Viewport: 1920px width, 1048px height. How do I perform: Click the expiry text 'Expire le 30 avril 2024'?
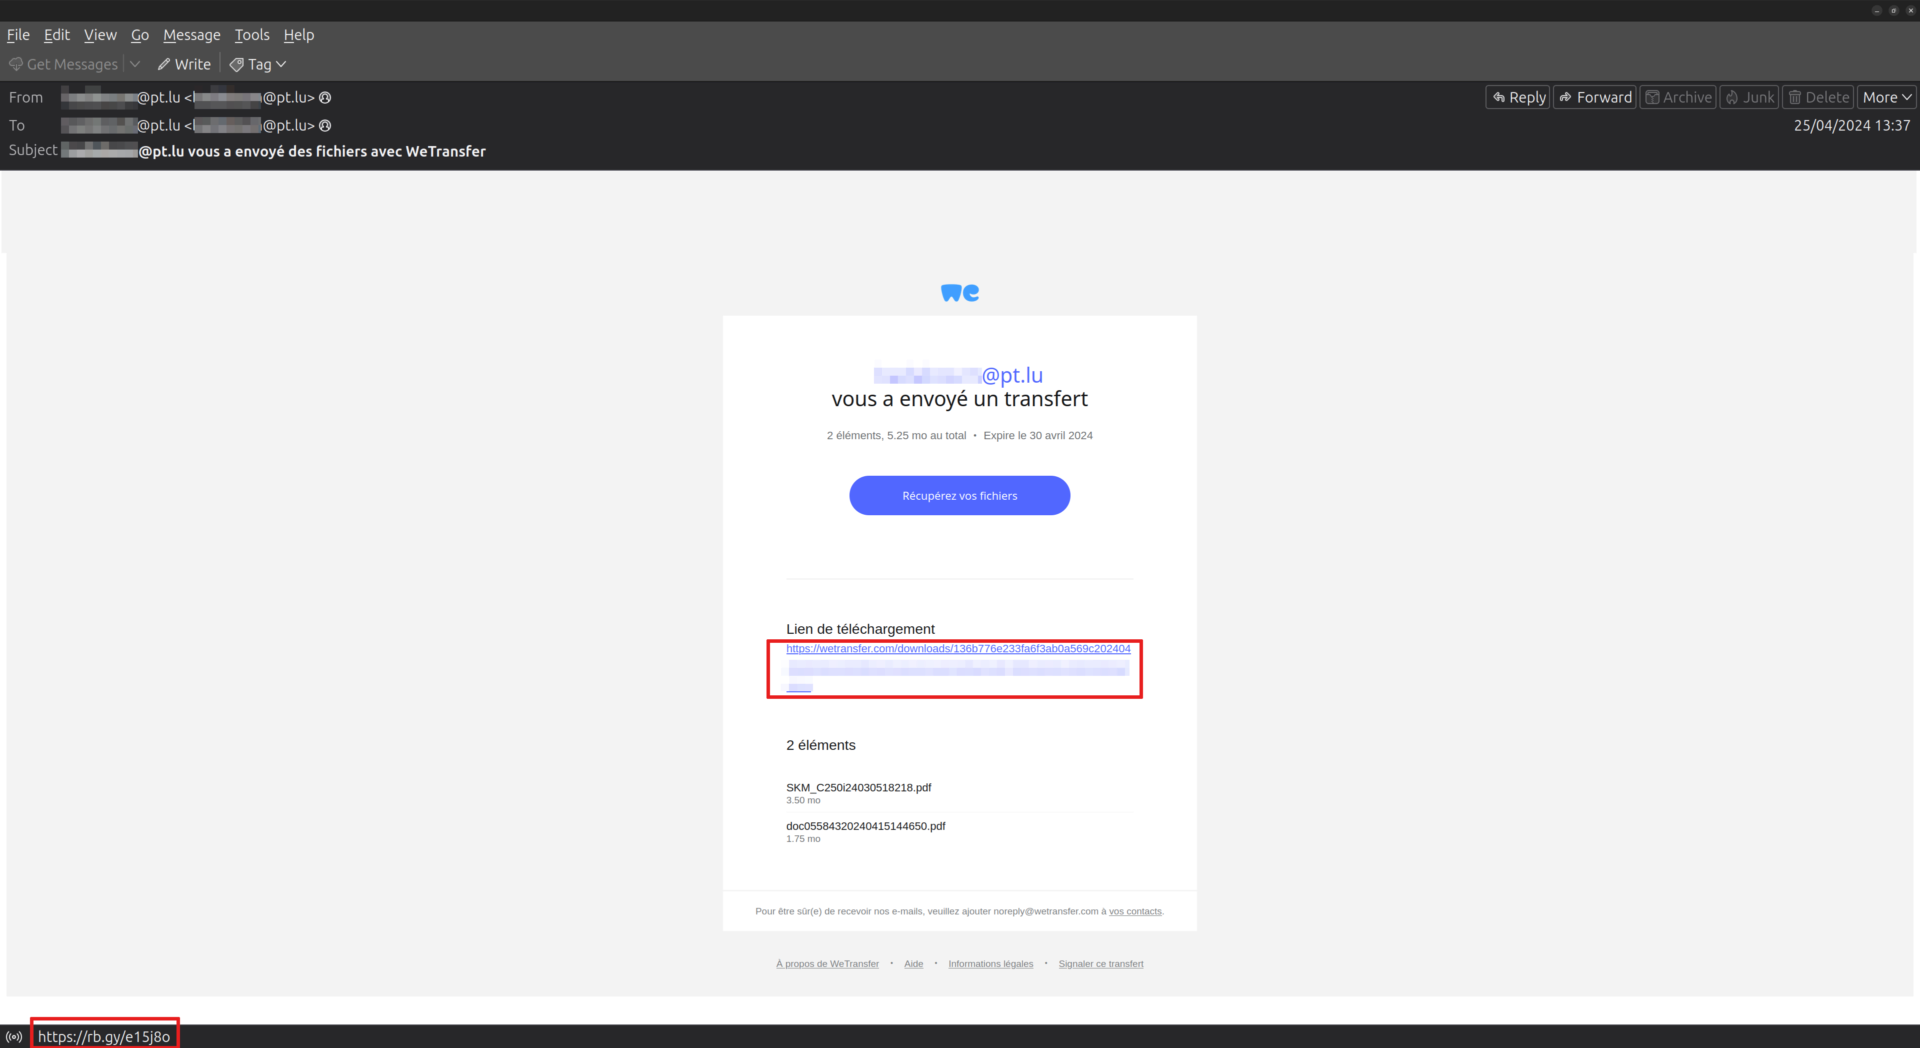1038,436
